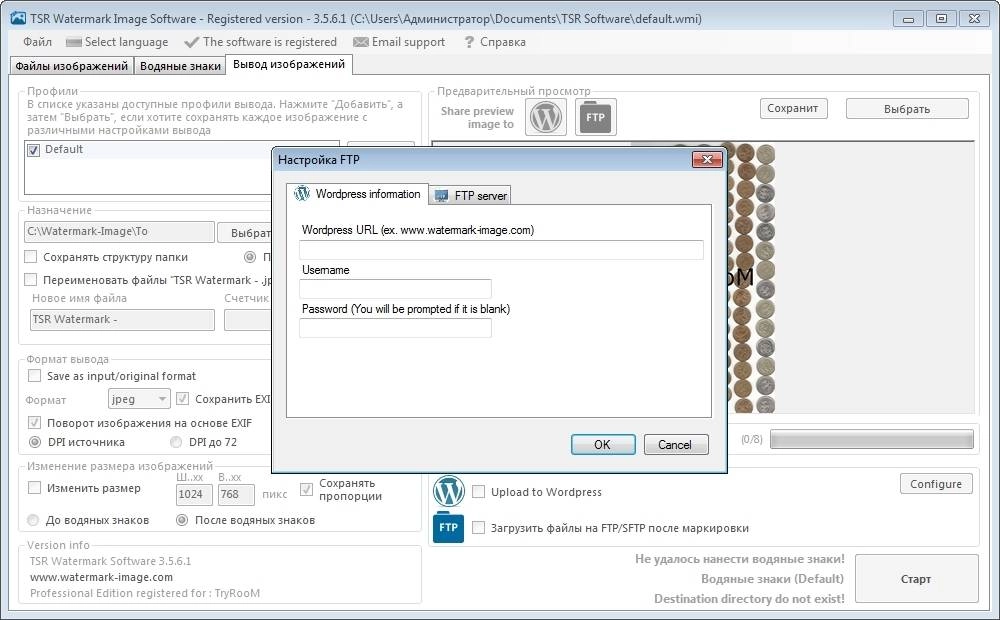Screen dimensions: 1000x620
Task: Click 'Destination directory do not exist!' message
Action: pos(749,598)
